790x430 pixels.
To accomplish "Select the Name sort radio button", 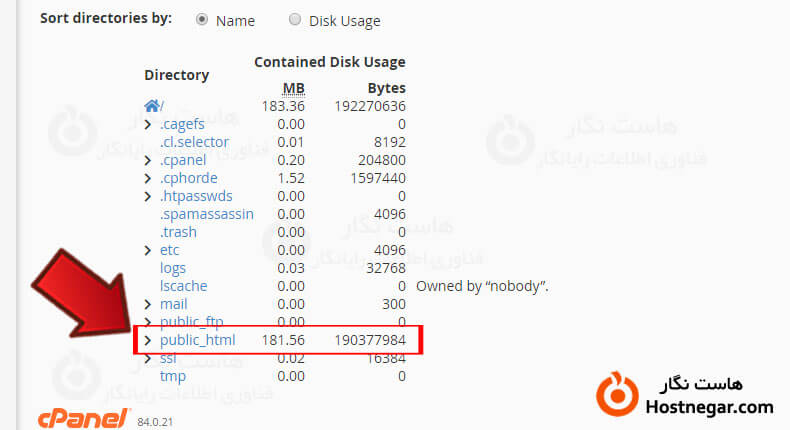I will point(203,20).
